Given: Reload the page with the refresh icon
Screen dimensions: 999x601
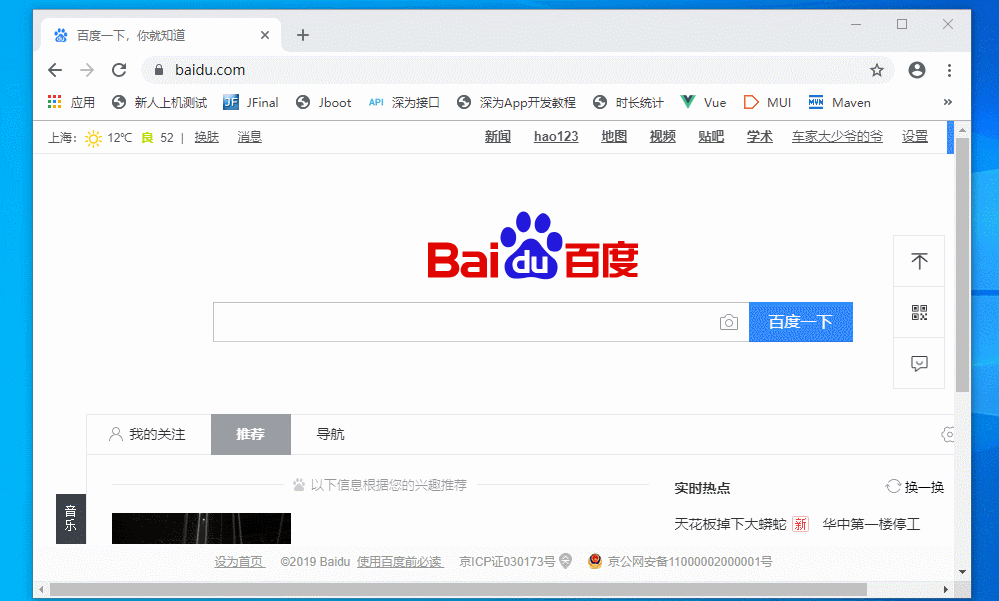Looking at the screenshot, I should [x=119, y=70].
